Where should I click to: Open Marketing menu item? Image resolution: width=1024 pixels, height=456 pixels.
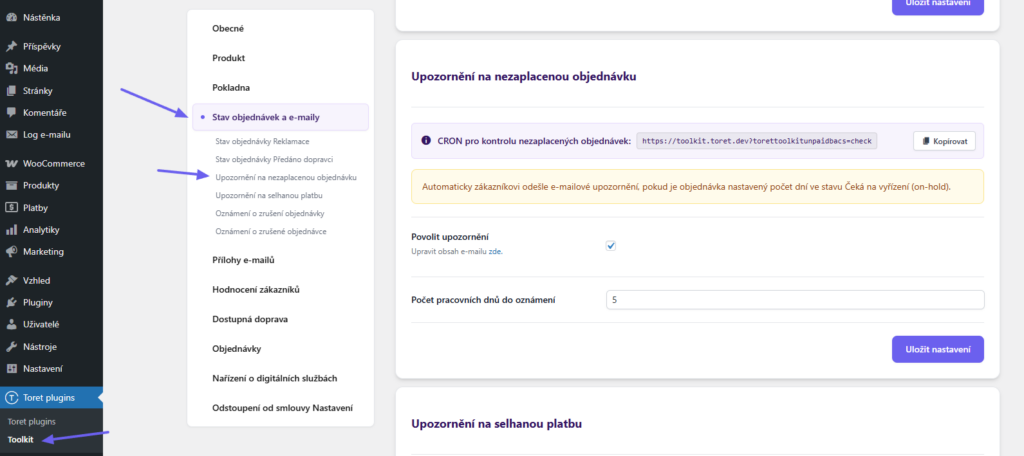click(x=51, y=252)
